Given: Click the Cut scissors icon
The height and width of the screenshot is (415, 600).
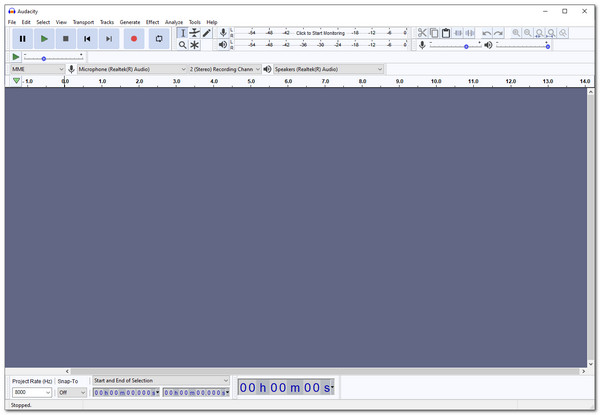Looking at the screenshot, I should point(422,33).
